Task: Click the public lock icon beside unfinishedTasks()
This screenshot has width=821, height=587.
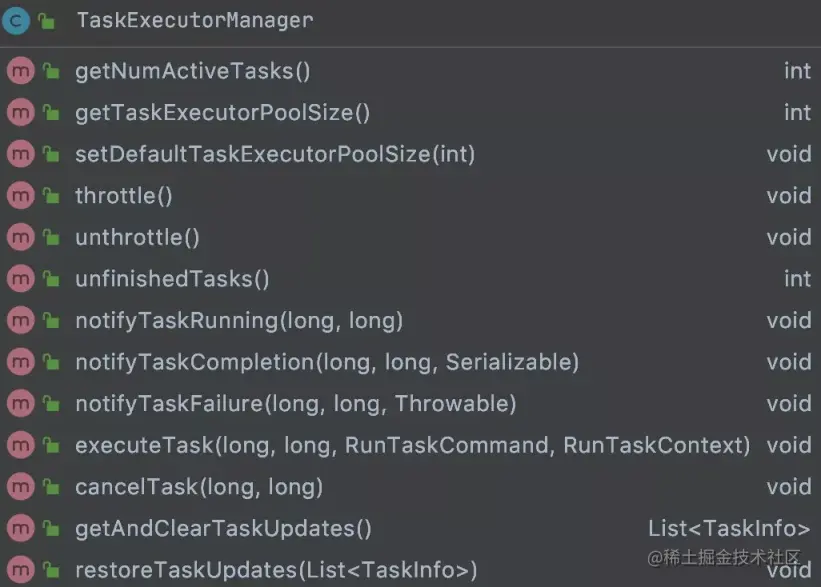Action: pos(50,280)
